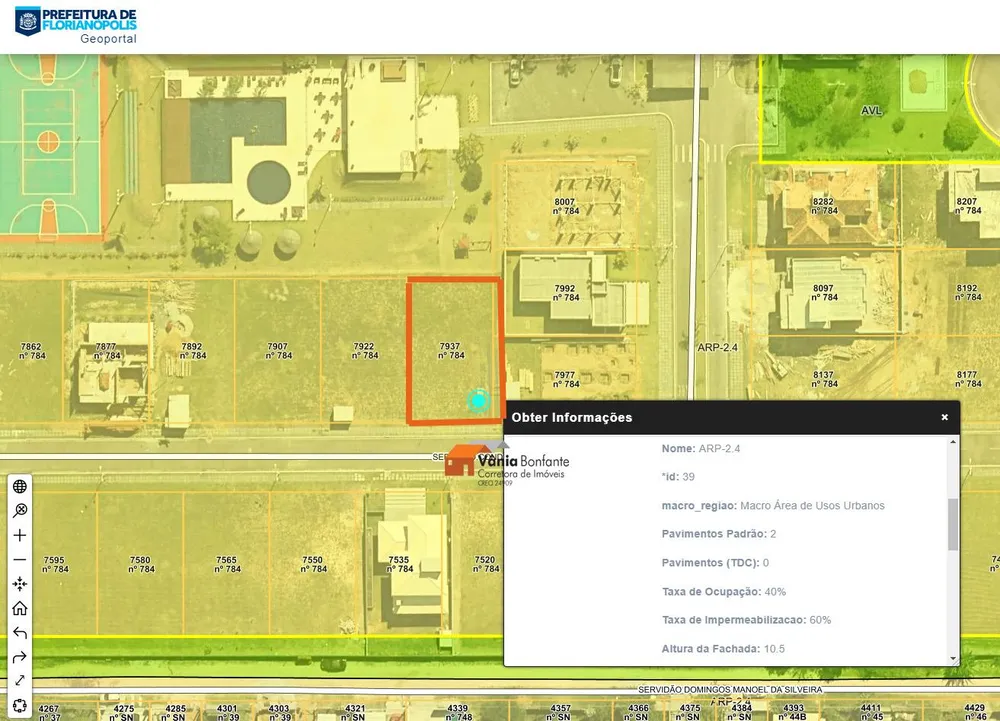Click scroll down arrow in info panel

pyautogui.click(x=953, y=659)
